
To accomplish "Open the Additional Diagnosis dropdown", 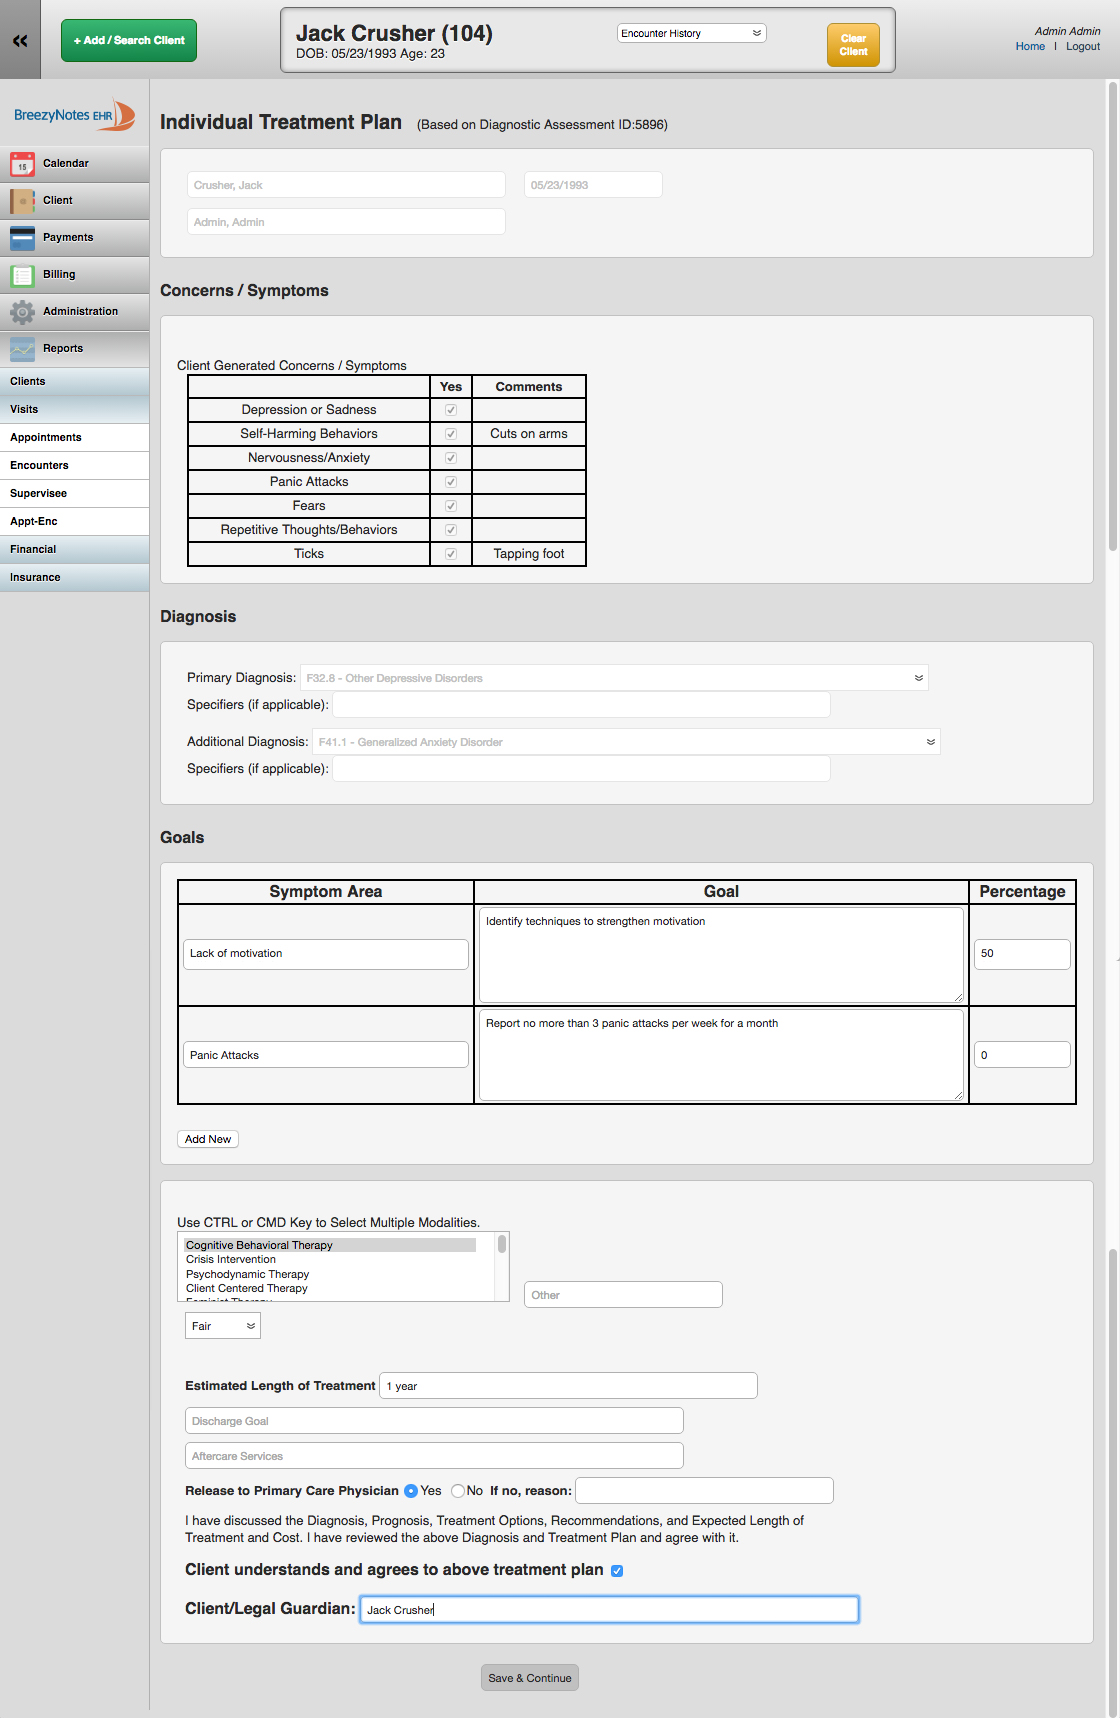I will (626, 742).
